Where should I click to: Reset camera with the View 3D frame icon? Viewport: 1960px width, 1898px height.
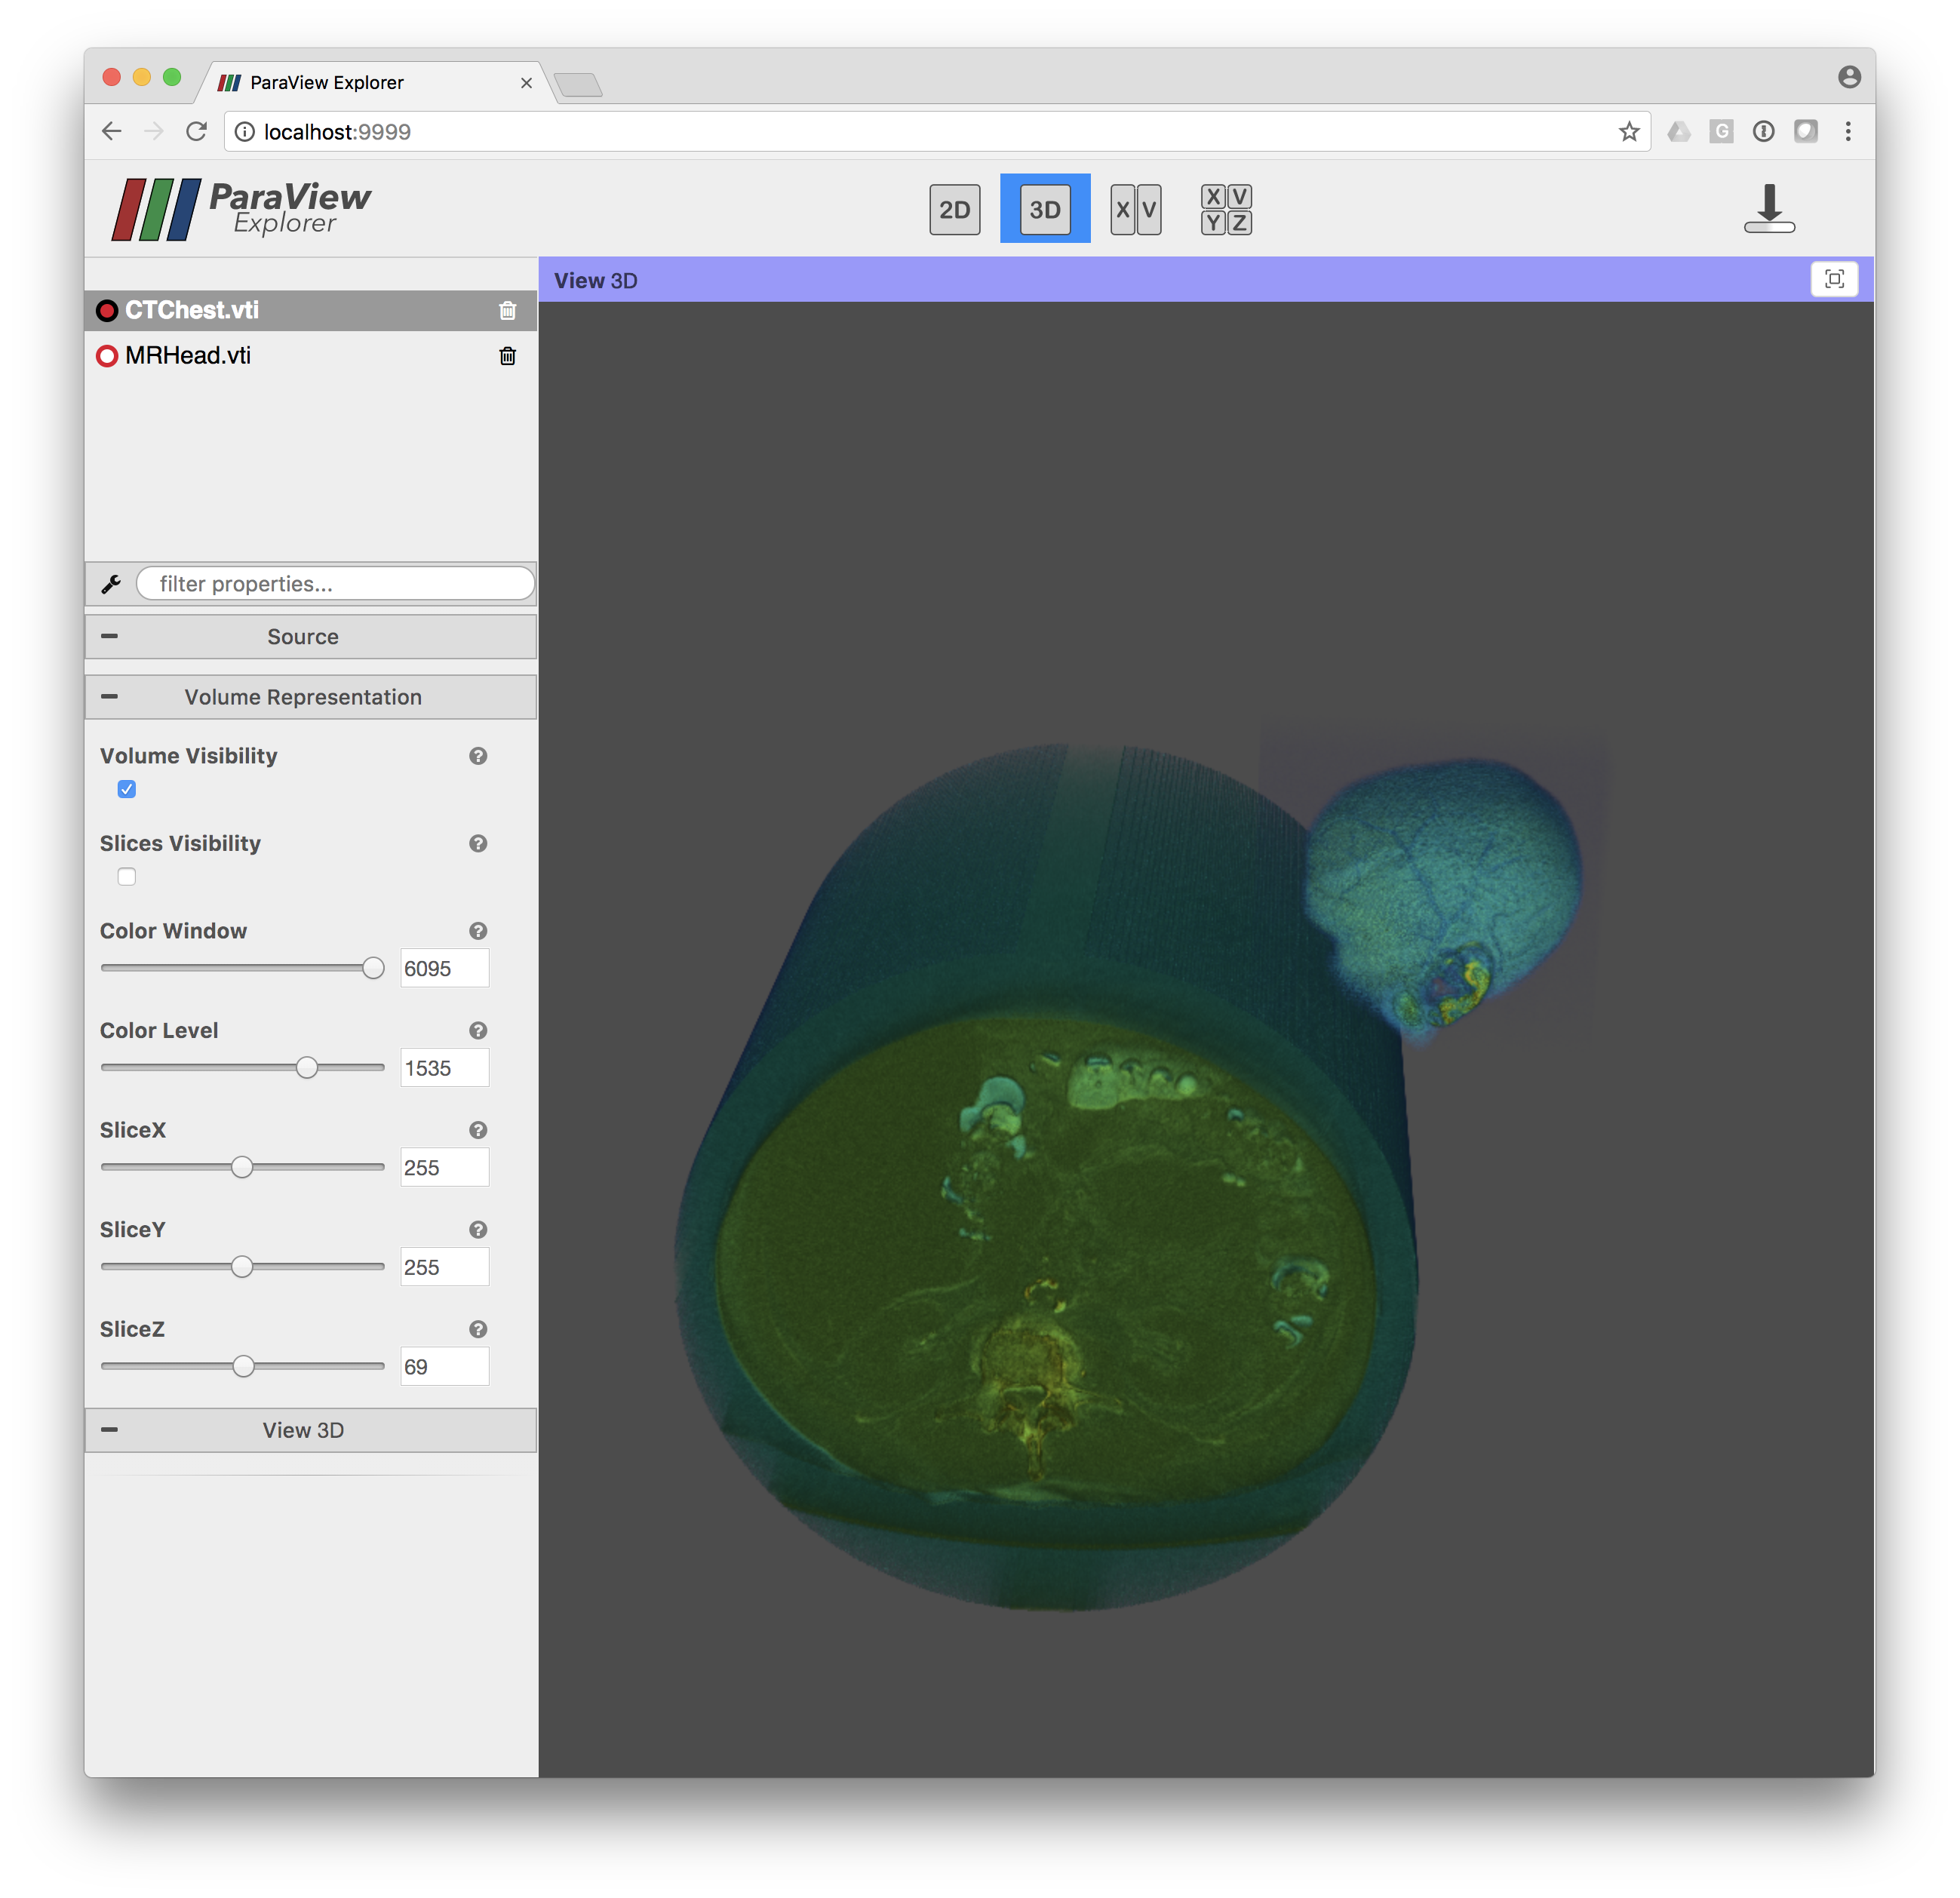coord(1833,279)
